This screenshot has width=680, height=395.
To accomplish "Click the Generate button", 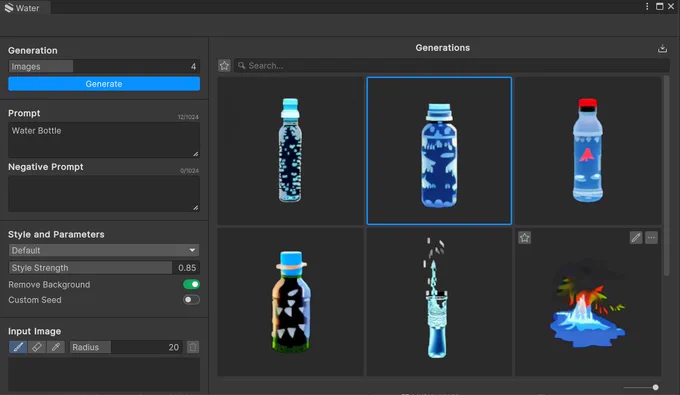I will [104, 84].
